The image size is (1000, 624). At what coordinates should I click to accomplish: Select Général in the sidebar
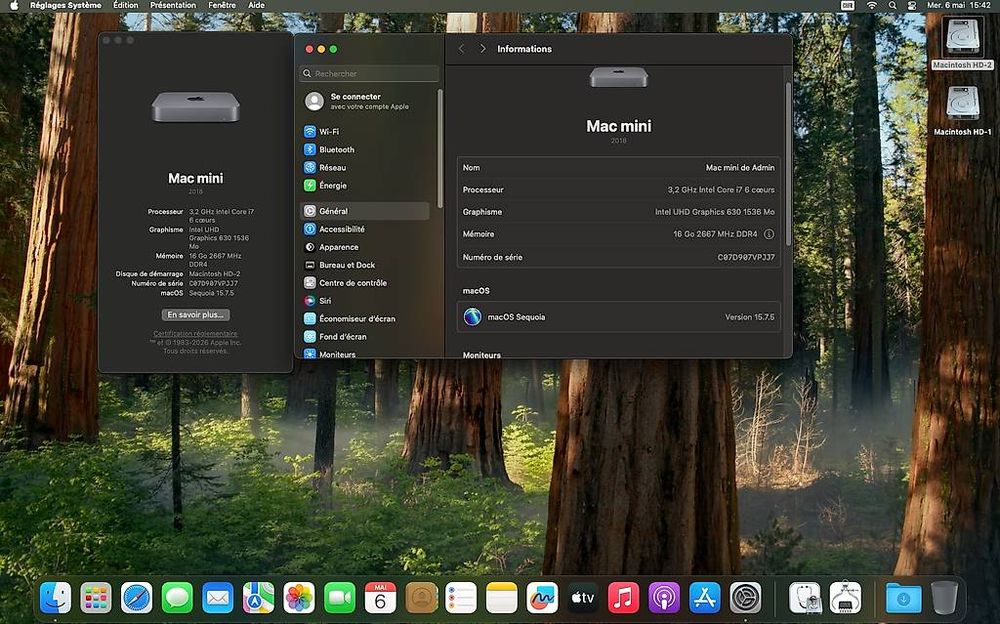[364, 211]
